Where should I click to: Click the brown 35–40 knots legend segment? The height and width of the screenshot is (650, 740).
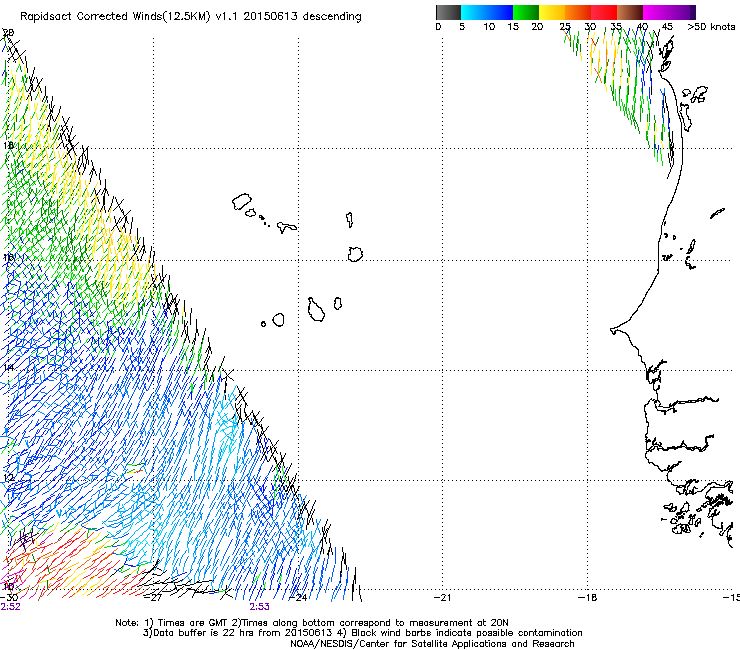point(630,12)
